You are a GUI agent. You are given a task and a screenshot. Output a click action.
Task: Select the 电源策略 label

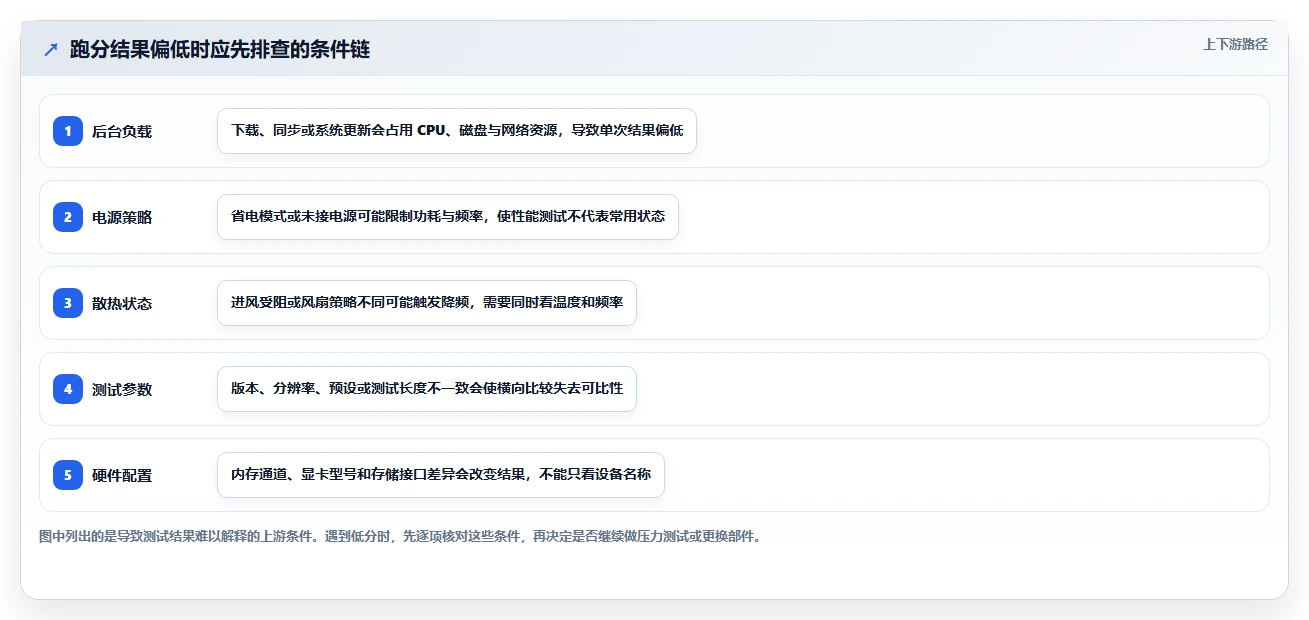pos(122,217)
